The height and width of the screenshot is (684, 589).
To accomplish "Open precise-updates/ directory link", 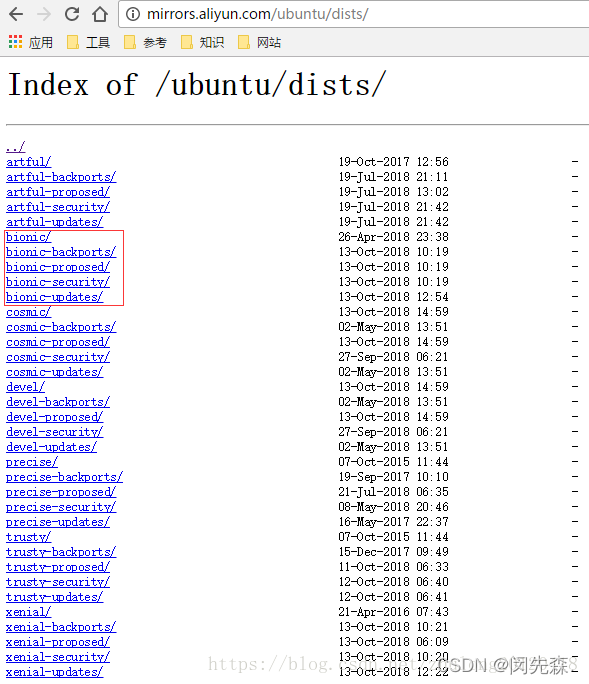I will pyautogui.click(x=58, y=522).
